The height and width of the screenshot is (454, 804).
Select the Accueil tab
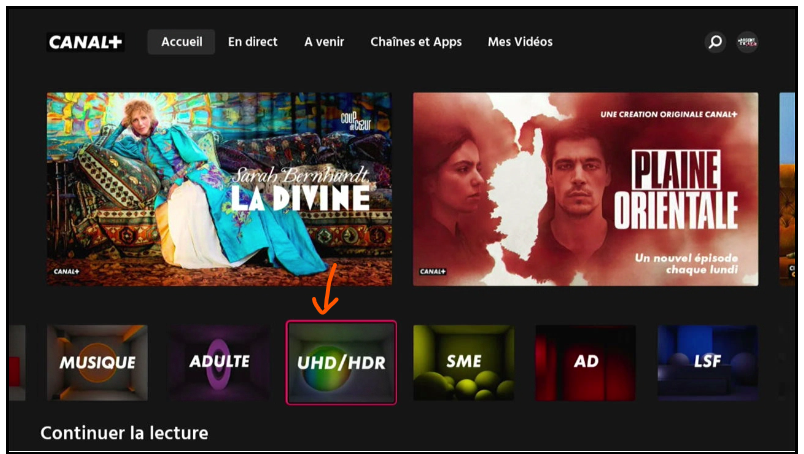(182, 42)
